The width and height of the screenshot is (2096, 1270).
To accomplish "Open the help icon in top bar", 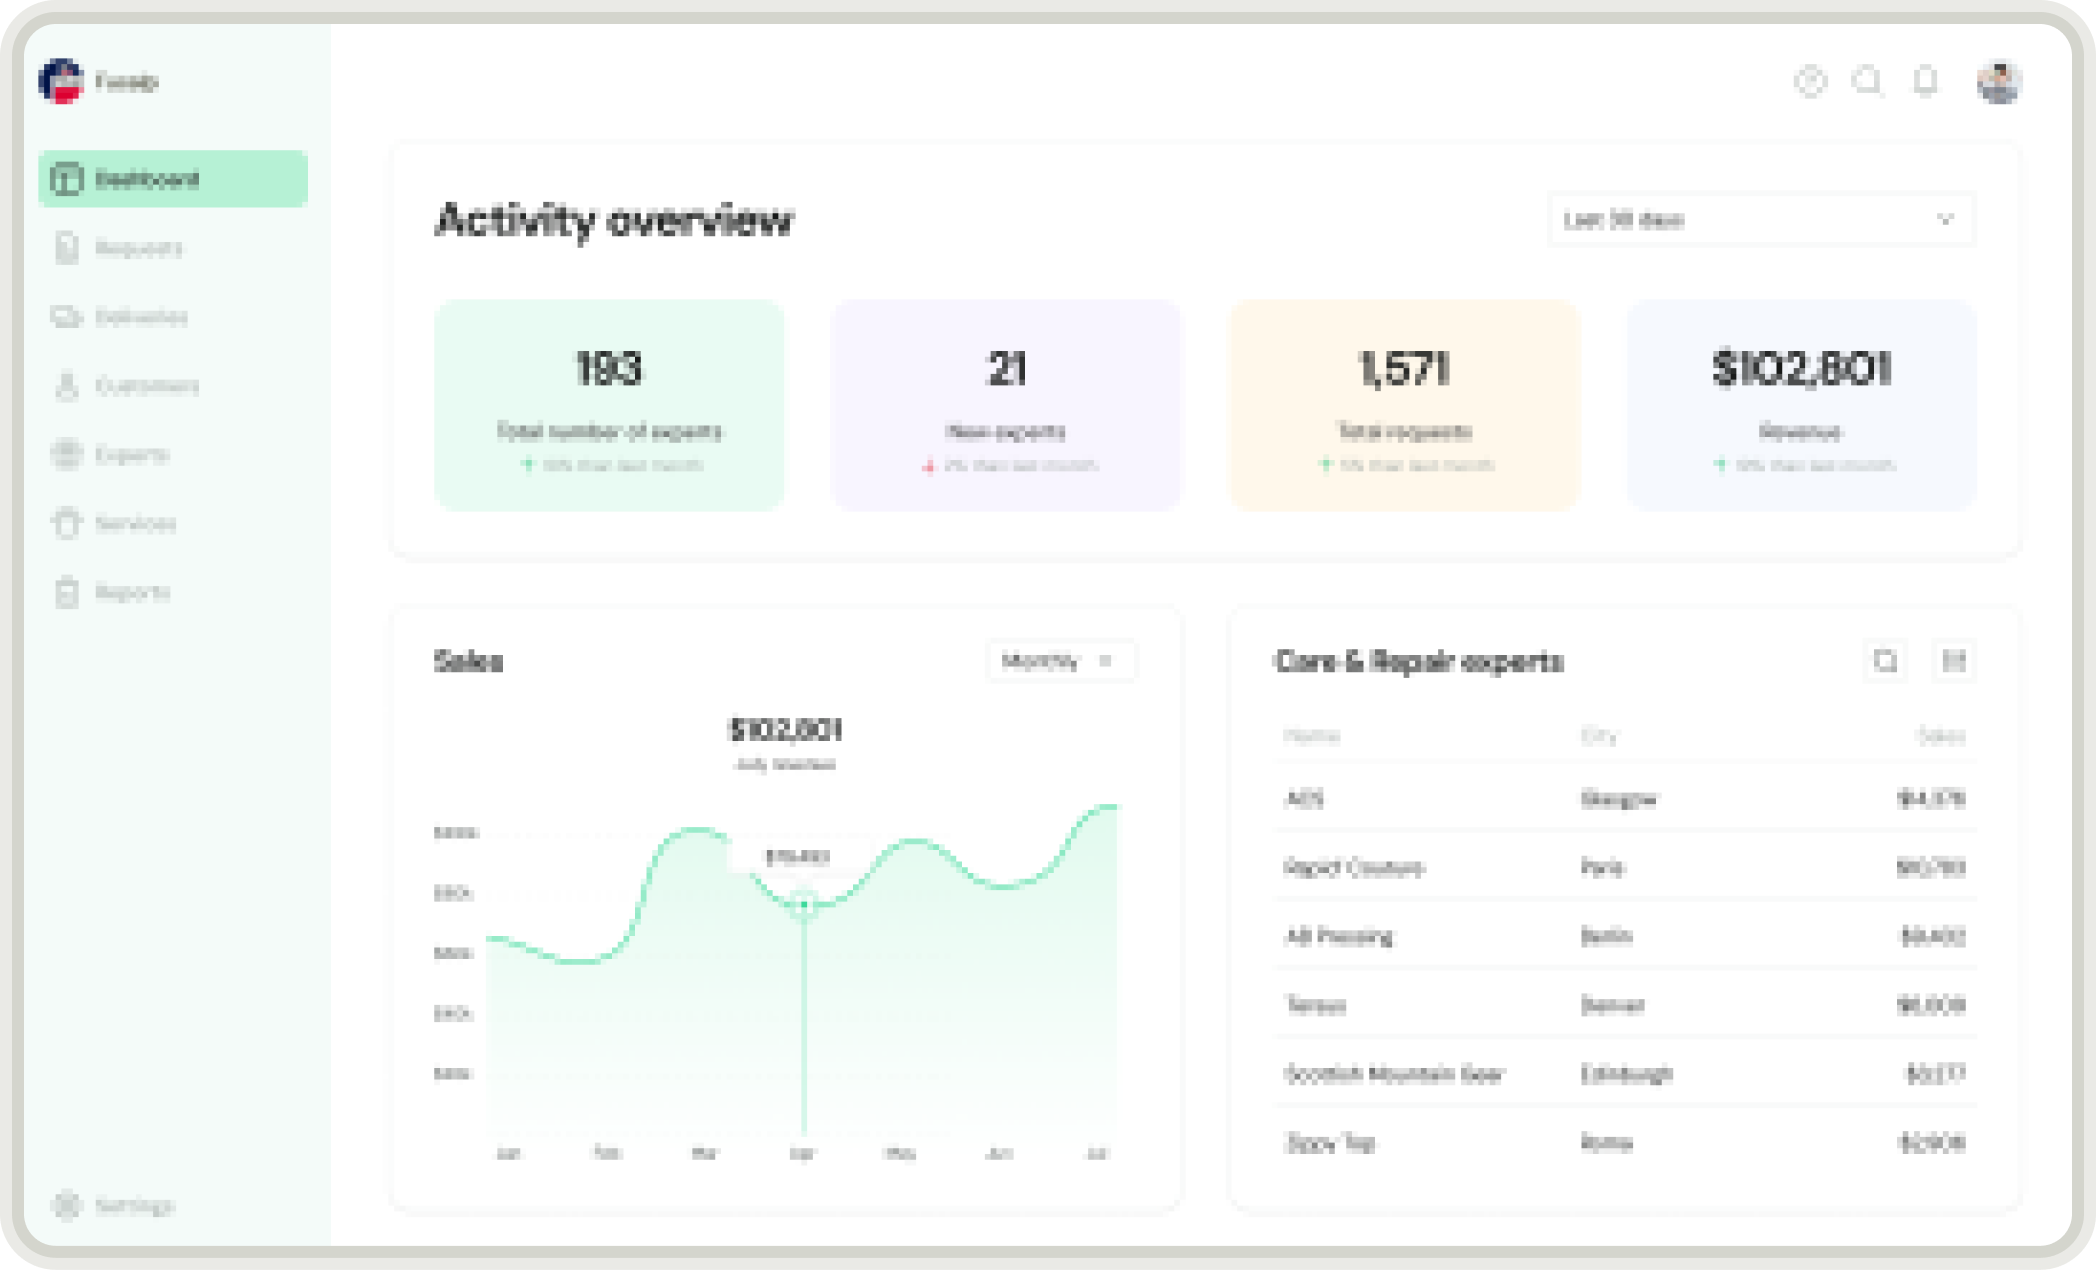I will 1810,81.
